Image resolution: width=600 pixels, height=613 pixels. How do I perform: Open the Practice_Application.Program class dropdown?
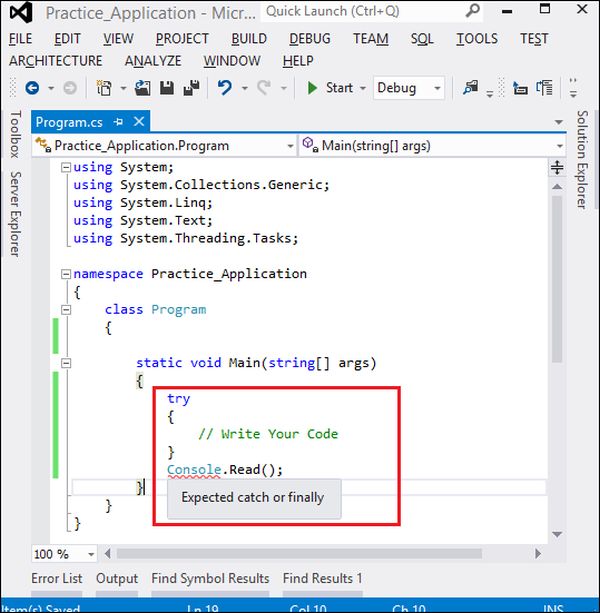[x=164, y=146]
